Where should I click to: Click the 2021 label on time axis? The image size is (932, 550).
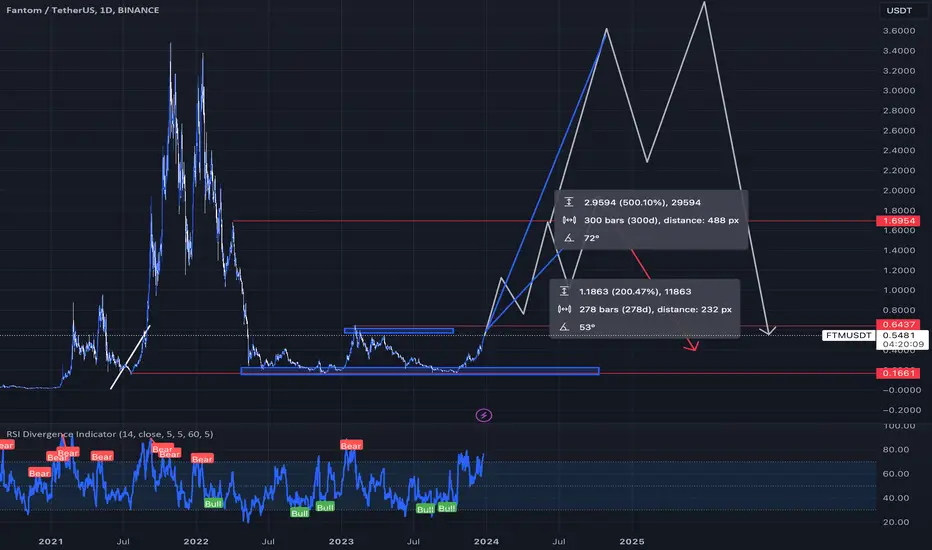[51, 541]
